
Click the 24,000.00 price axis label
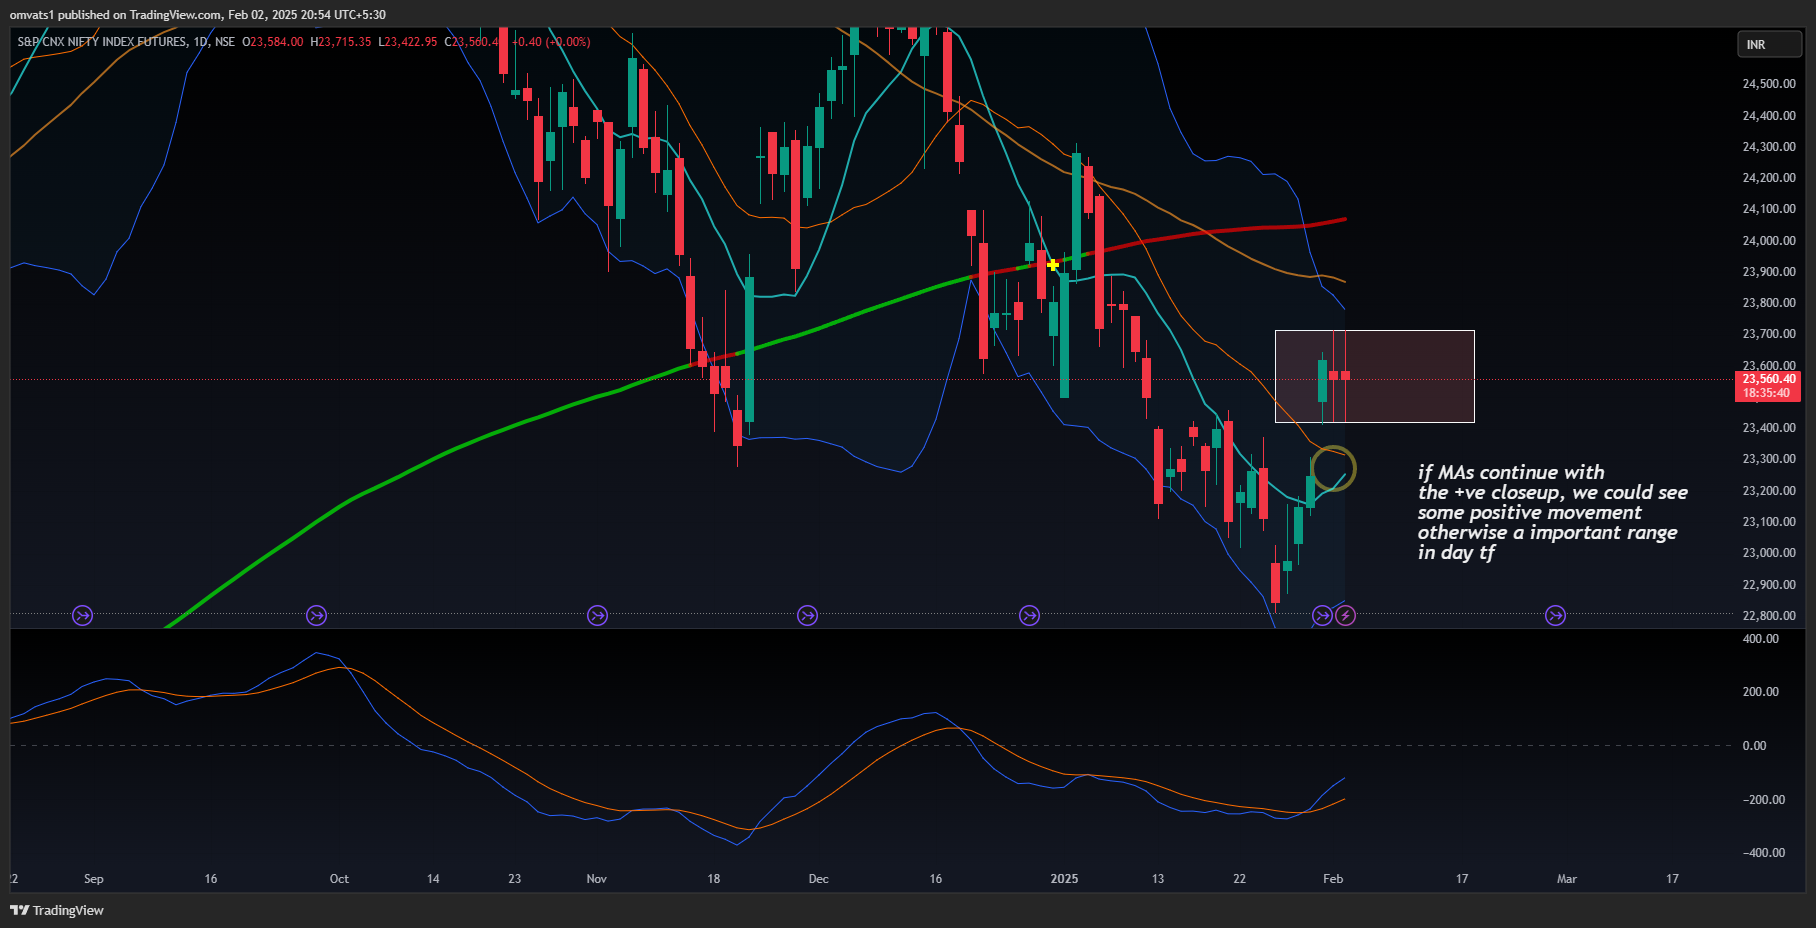(x=1768, y=241)
